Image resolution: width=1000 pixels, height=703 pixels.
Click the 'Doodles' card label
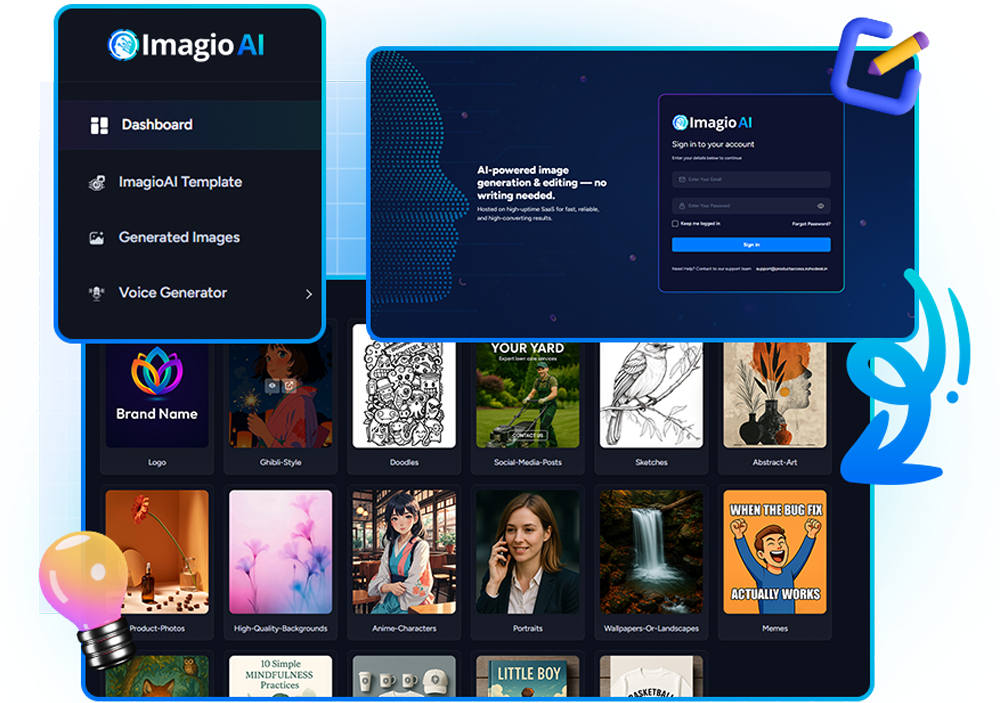click(404, 462)
